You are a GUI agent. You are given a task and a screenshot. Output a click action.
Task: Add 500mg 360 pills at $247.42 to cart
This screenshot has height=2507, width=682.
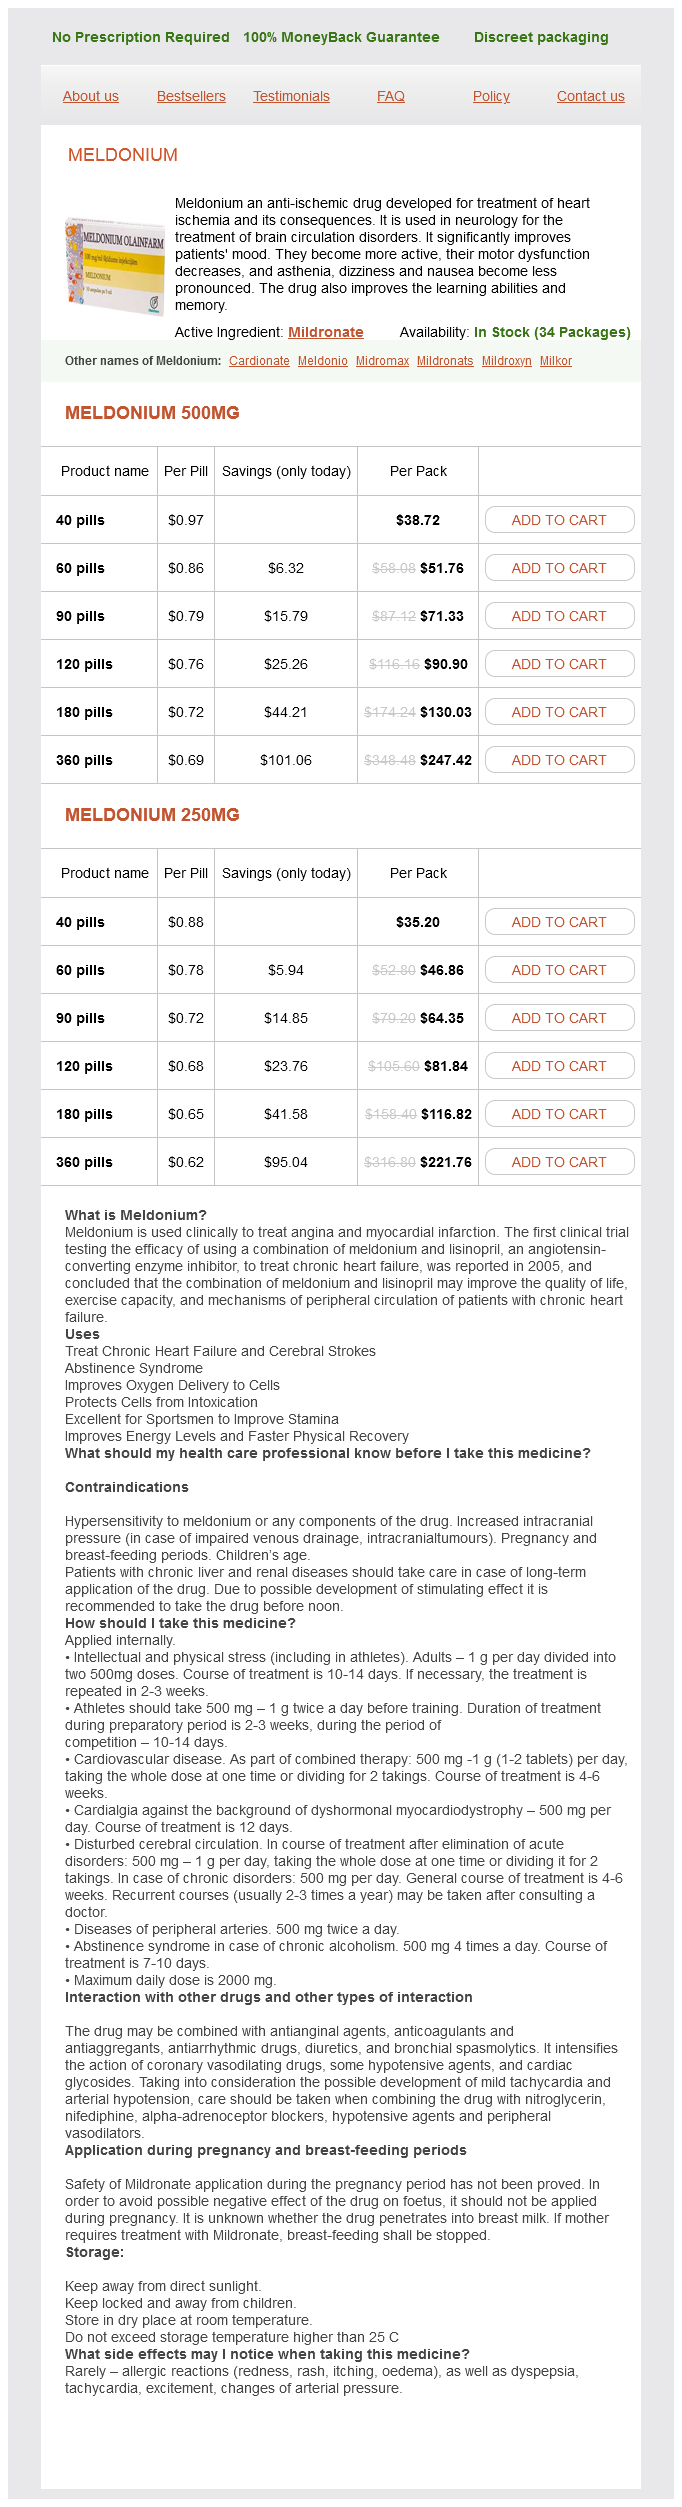click(559, 760)
